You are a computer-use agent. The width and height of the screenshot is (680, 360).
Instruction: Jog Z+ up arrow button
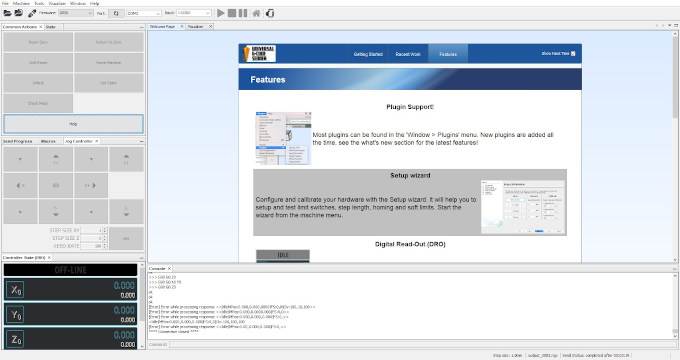coord(126,159)
